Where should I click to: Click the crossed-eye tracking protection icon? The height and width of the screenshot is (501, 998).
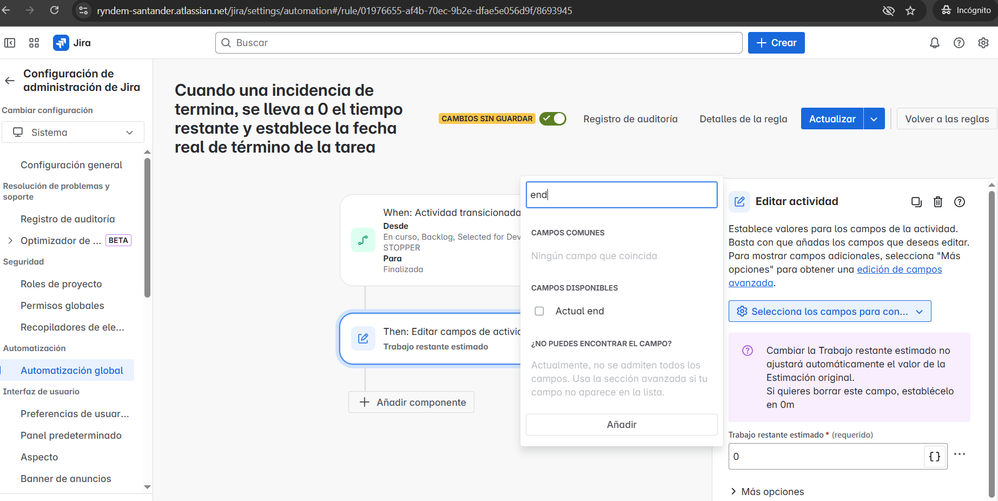click(x=889, y=10)
